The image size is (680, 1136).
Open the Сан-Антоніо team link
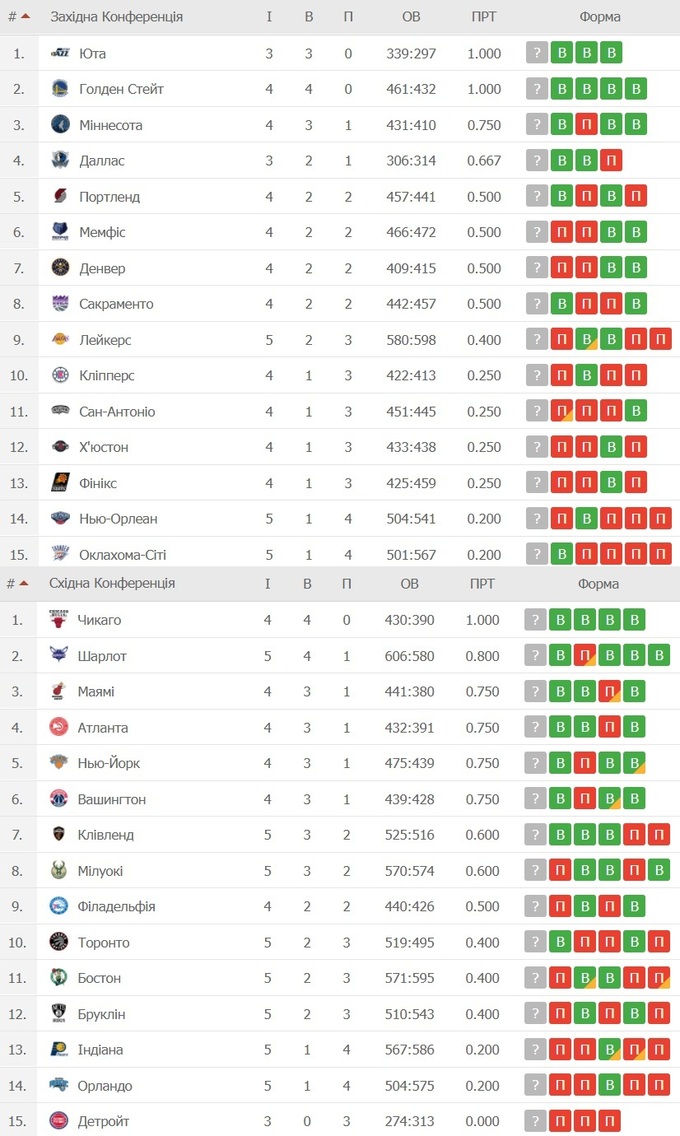point(117,412)
